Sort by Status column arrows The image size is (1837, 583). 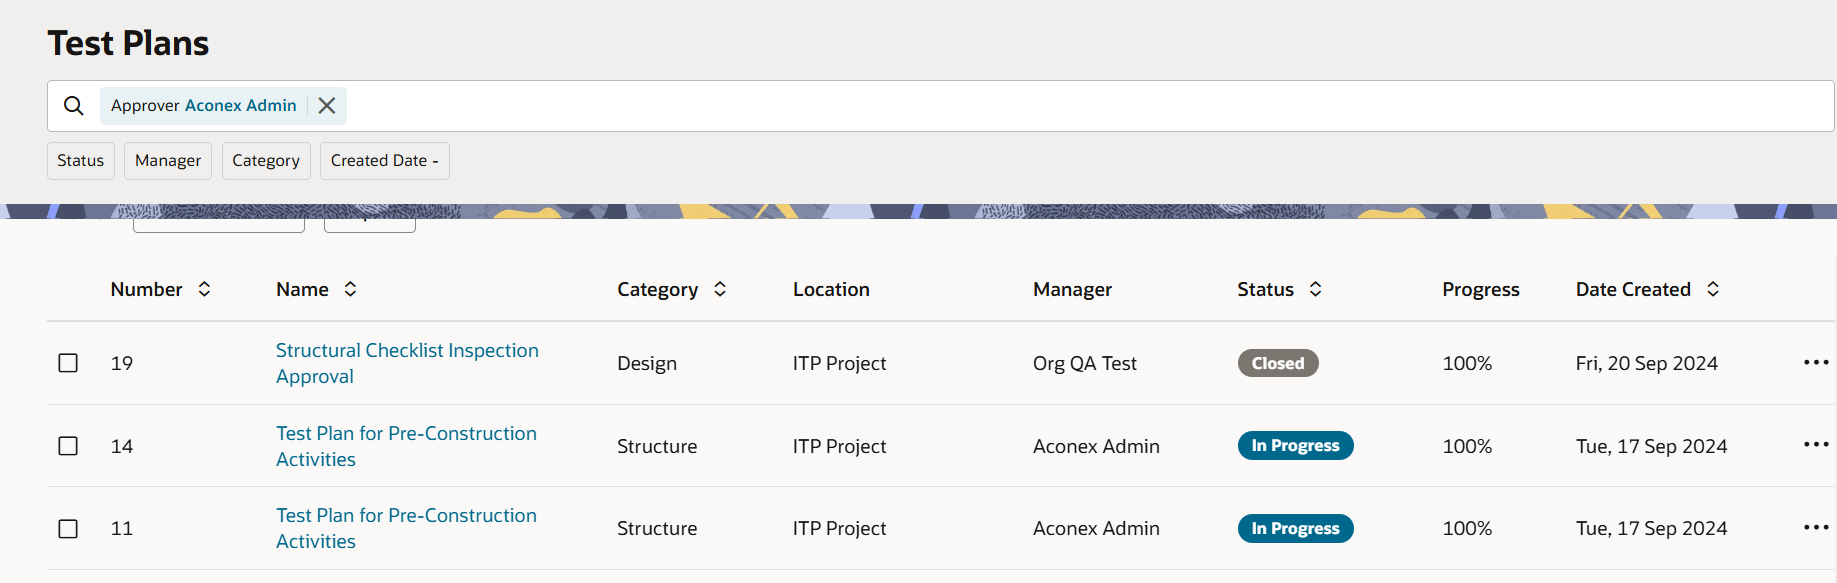1315,289
